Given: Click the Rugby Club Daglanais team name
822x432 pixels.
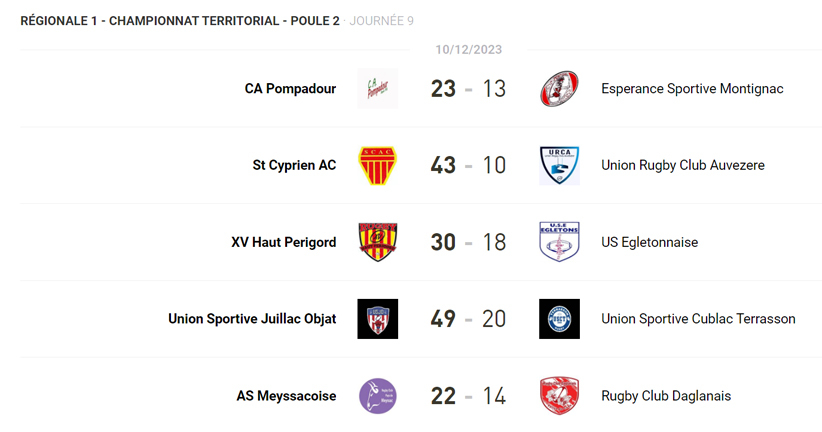Looking at the screenshot, I should pyautogui.click(x=666, y=396).
